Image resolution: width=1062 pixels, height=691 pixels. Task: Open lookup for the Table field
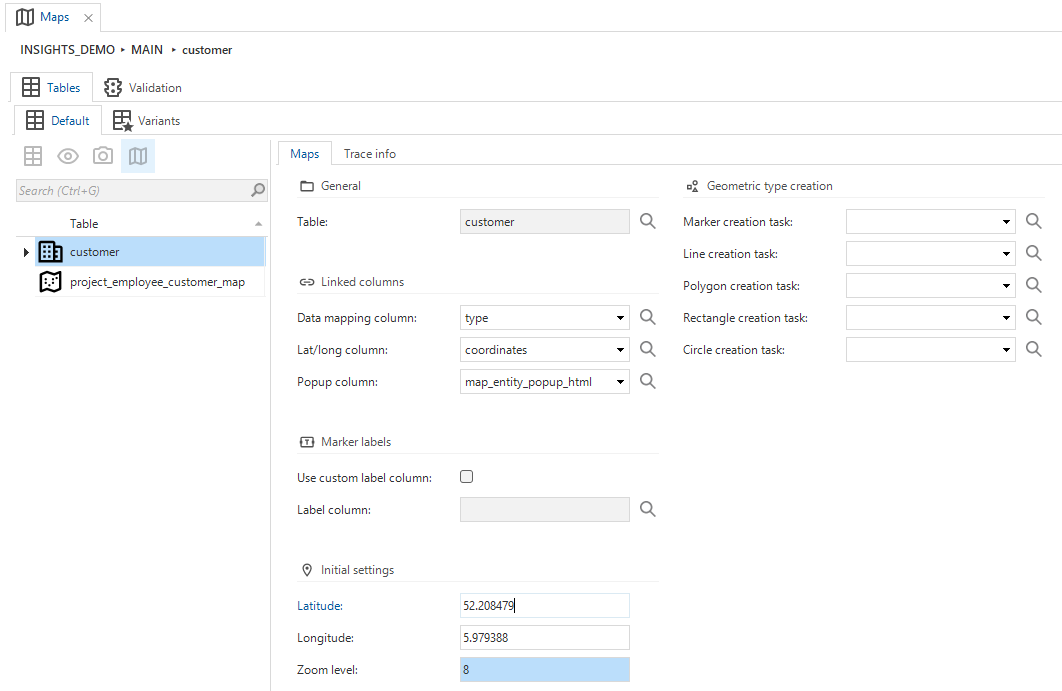coord(647,221)
